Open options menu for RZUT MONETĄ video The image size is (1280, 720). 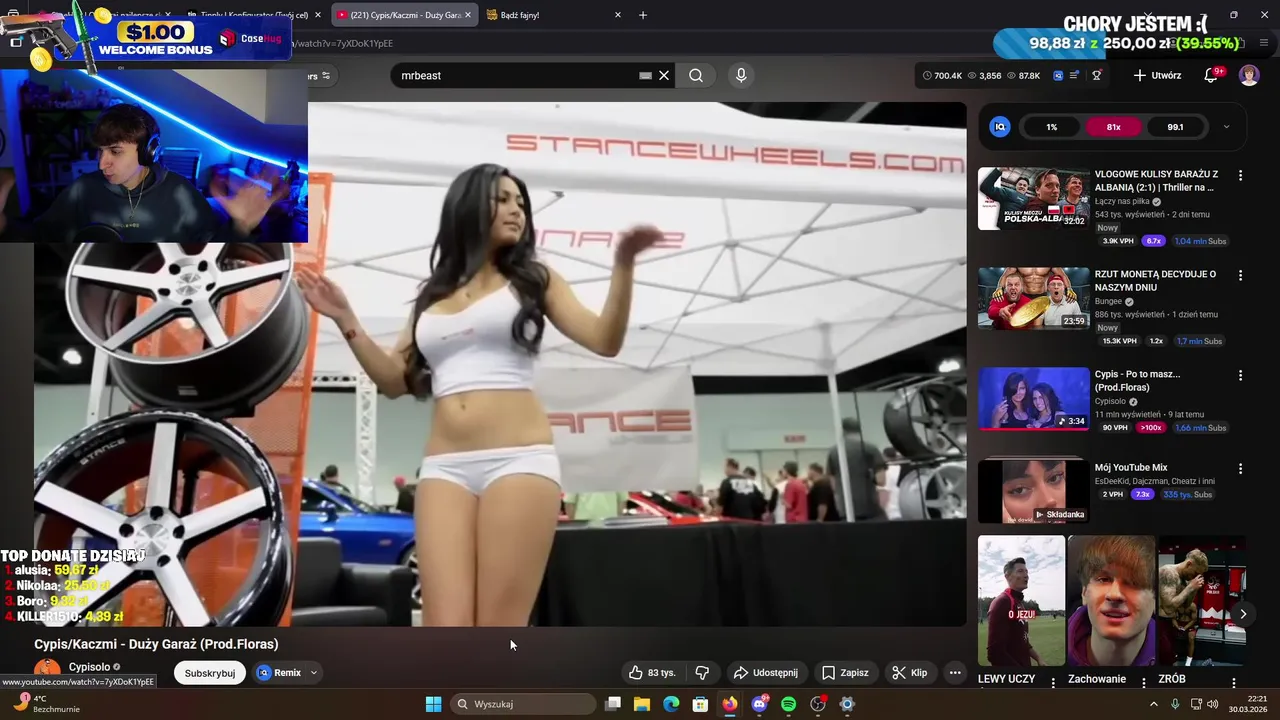coord(1240,275)
